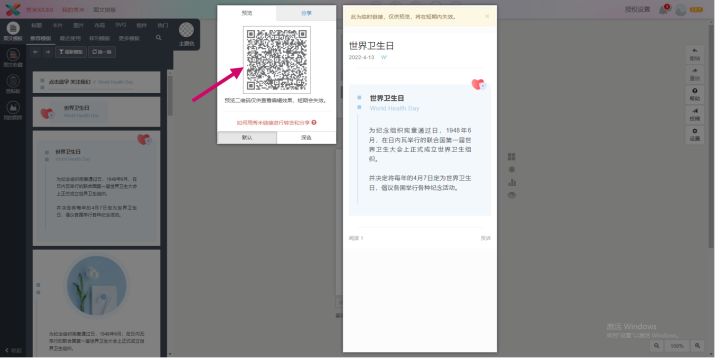Click the bar chart icon beside canvas
Image resolution: width=720 pixels, height=360 pixels.
tap(512, 182)
